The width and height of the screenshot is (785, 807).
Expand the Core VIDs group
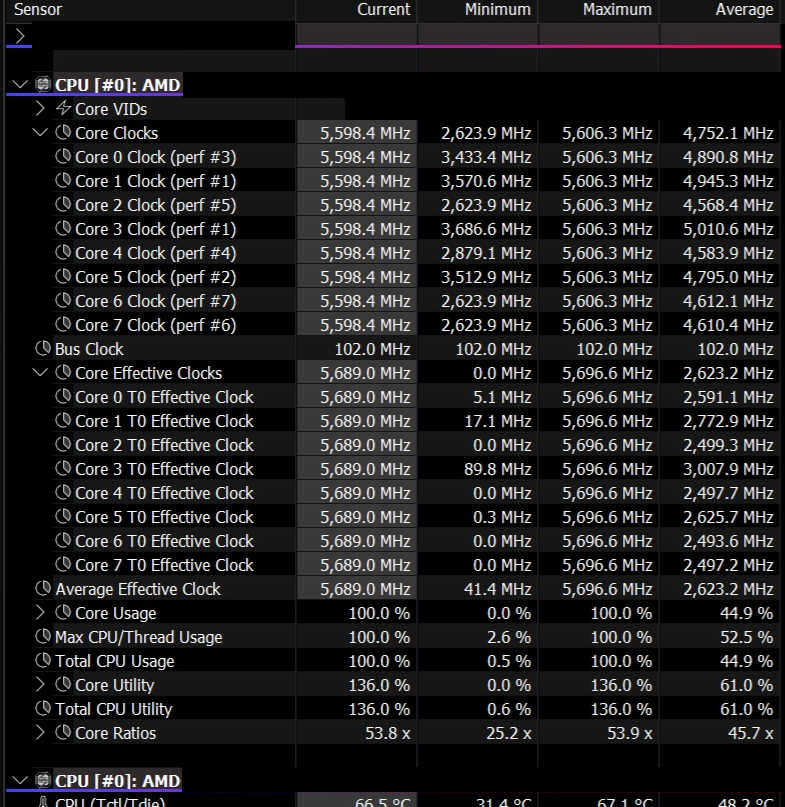tap(40, 109)
